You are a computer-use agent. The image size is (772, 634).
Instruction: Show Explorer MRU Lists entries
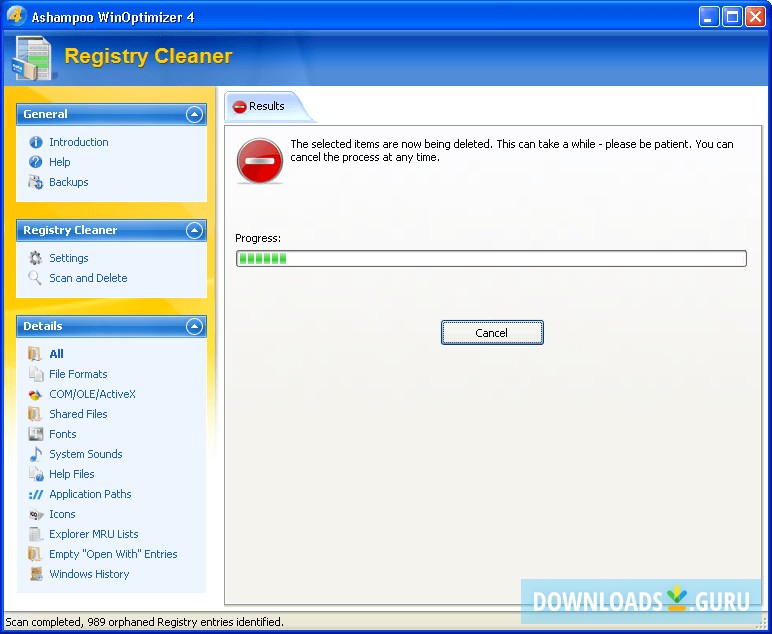(94, 534)
